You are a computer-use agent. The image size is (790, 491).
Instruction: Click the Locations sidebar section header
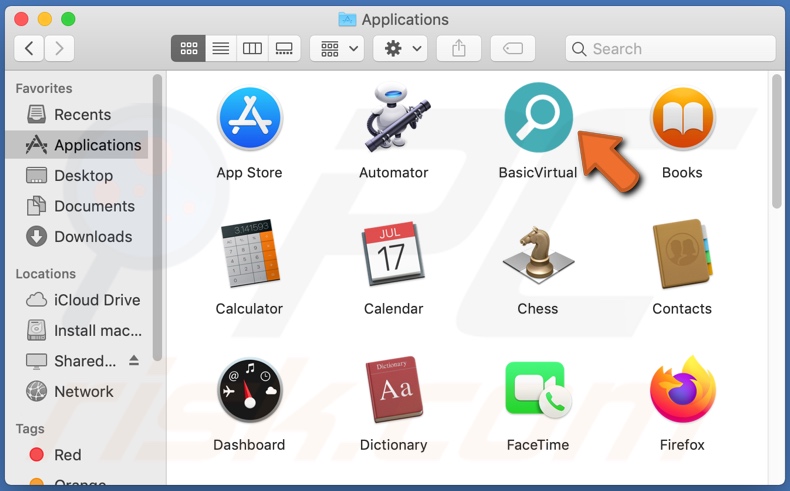[45, 273]
